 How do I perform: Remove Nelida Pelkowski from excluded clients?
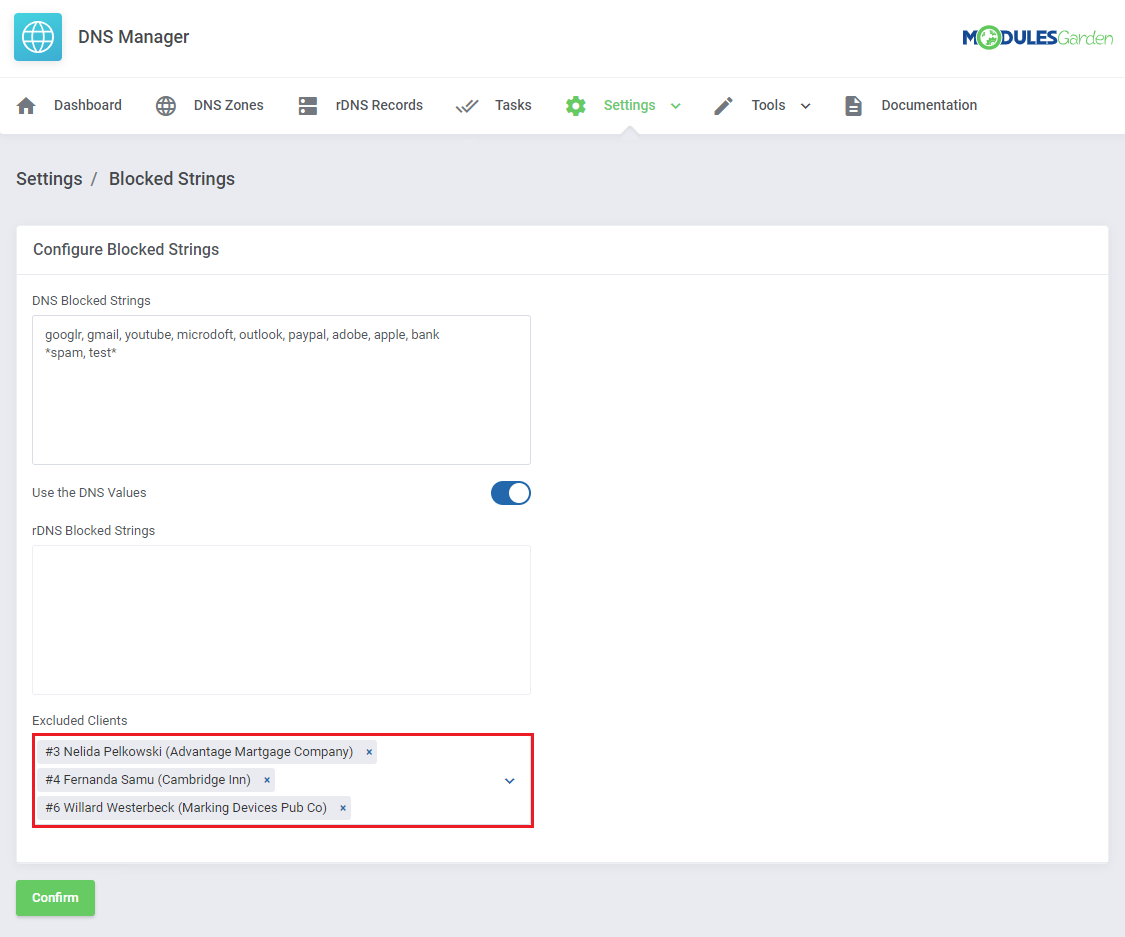coord(369,752)
